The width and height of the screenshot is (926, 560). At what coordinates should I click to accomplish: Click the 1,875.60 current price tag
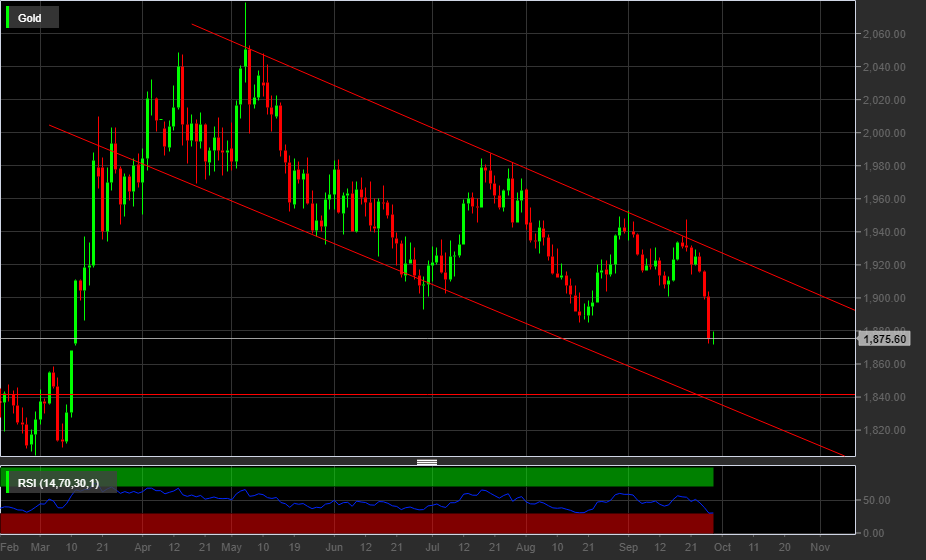[x=884, y=339]
